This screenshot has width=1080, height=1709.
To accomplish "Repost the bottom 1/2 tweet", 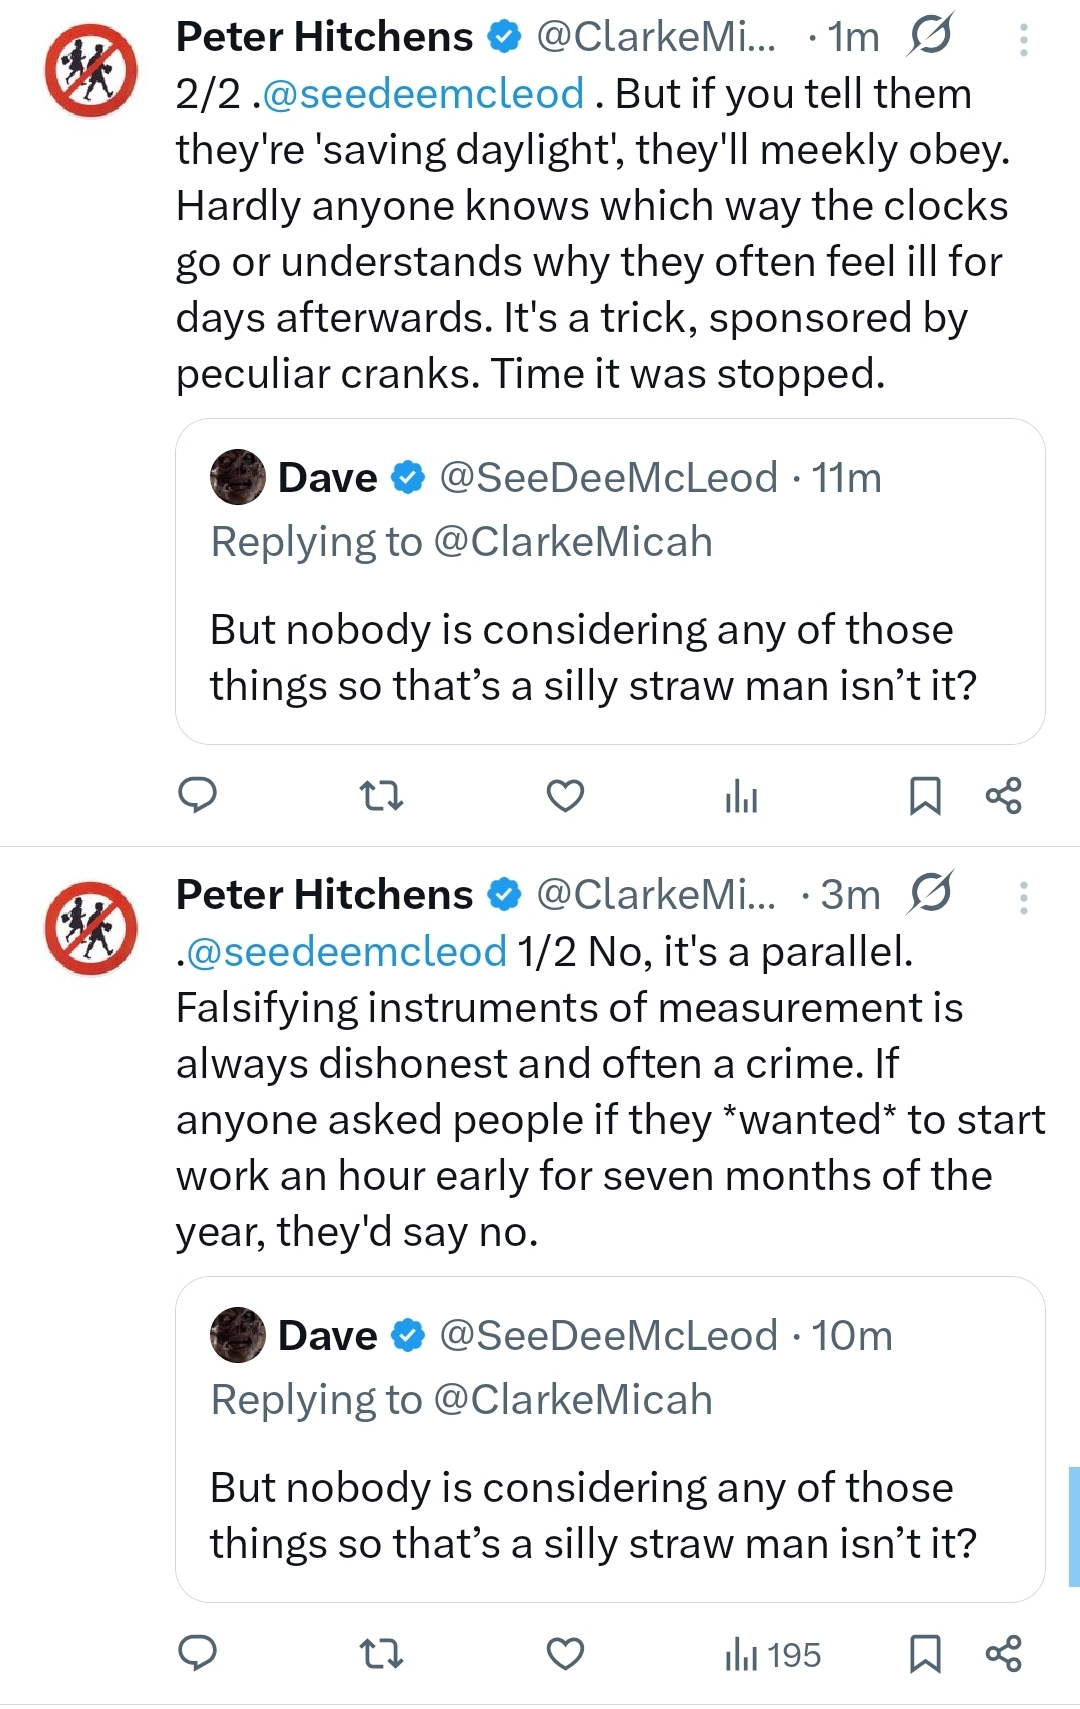I will pos(381,1654).
